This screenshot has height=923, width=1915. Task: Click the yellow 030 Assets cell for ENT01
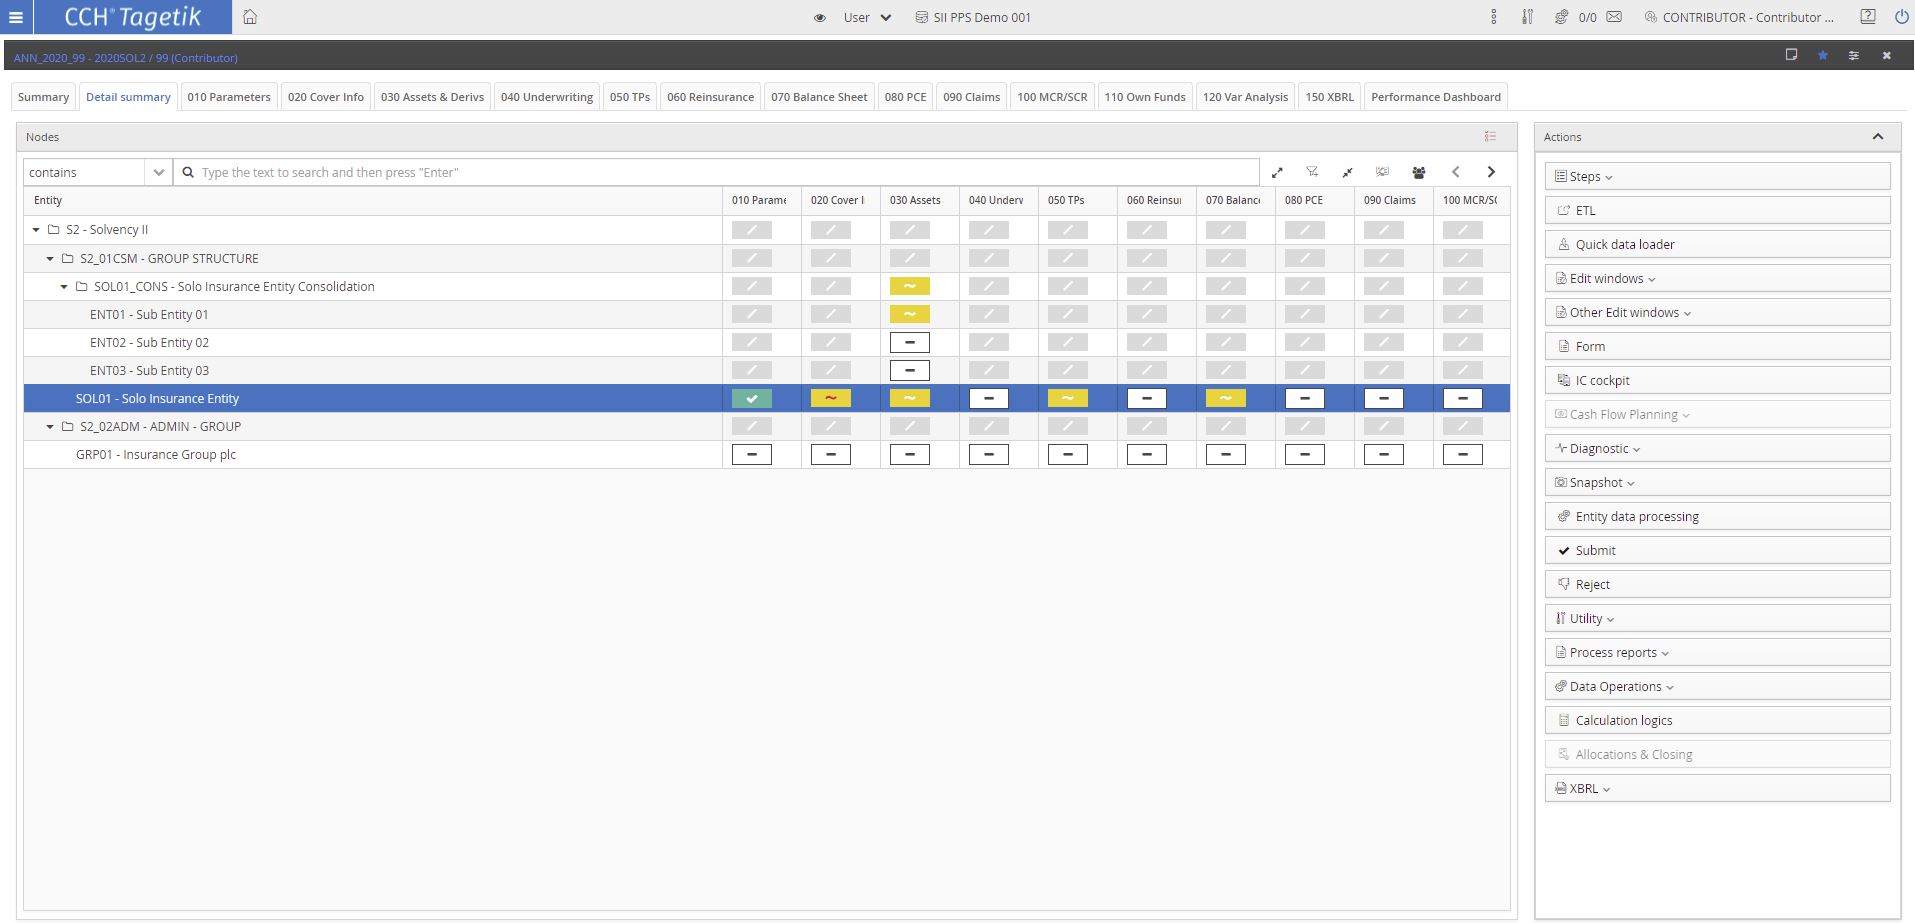tap(909, 314)
